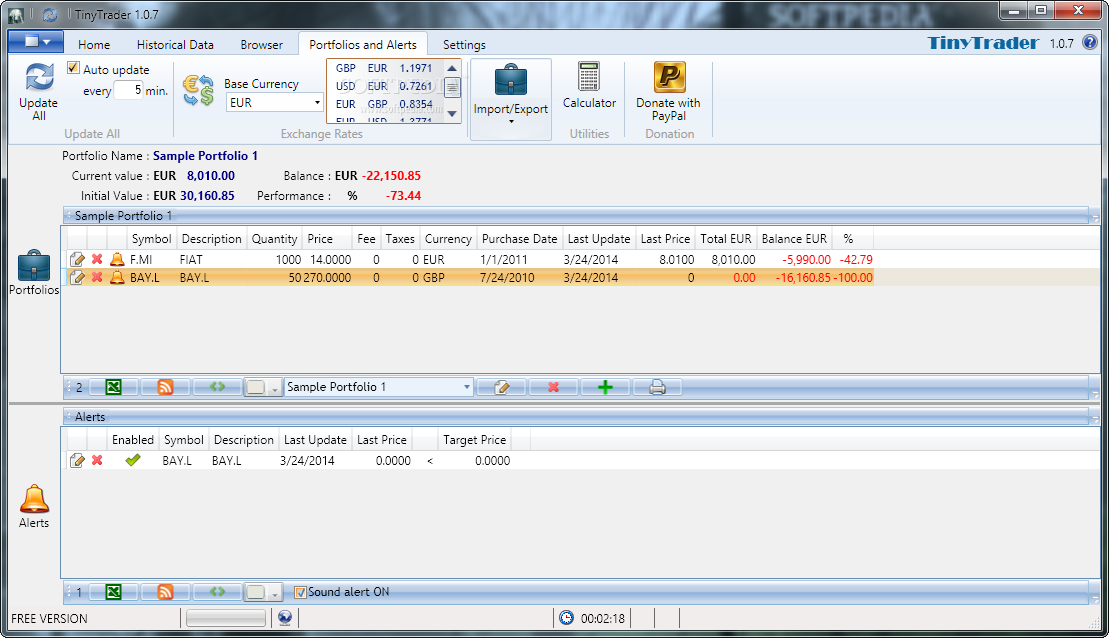Click status bar progress bar
Screen dimensions: 1109x638
click(226, 618)
